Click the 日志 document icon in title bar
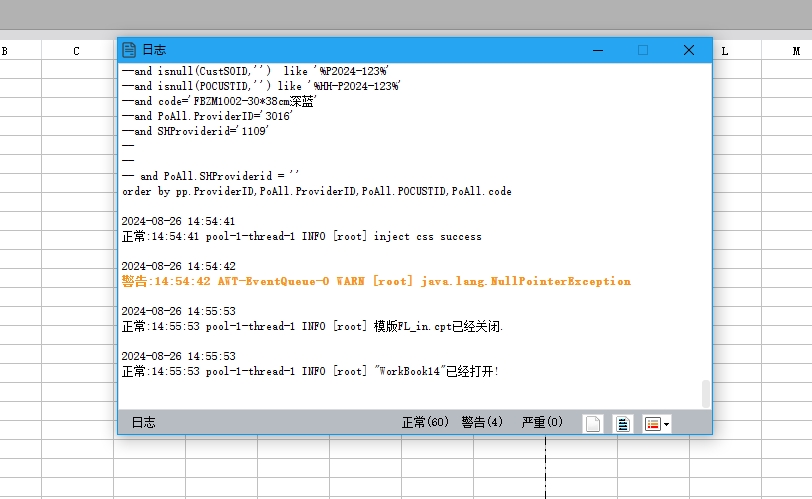This screenshot has width=812, height=499. 129,50
